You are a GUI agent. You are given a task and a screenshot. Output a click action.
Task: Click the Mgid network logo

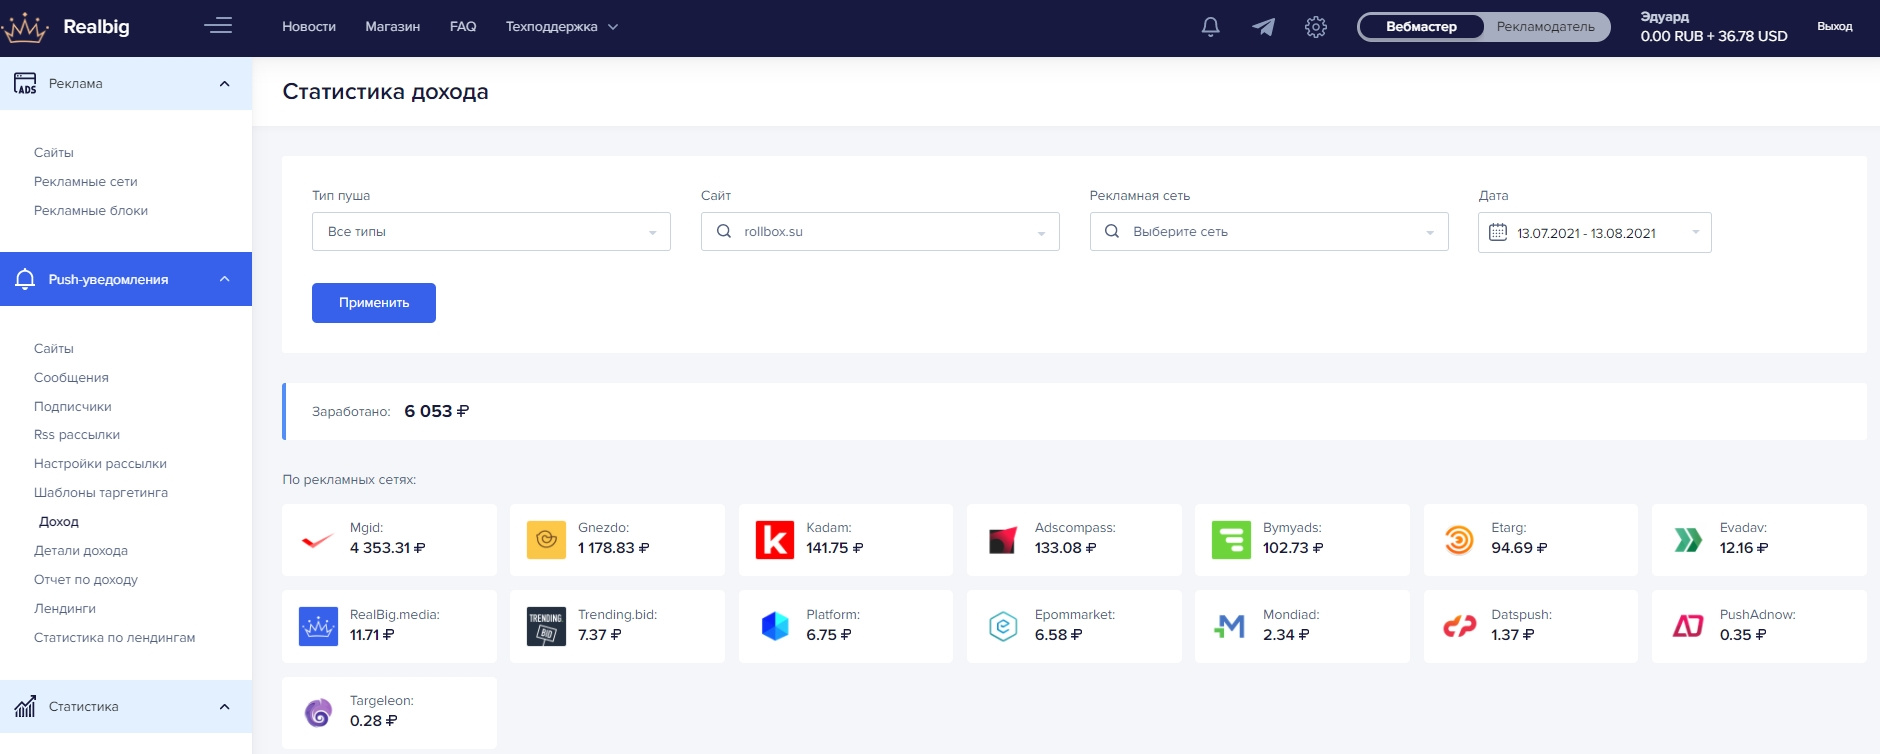pyautogui.click(x=318, y=540)
